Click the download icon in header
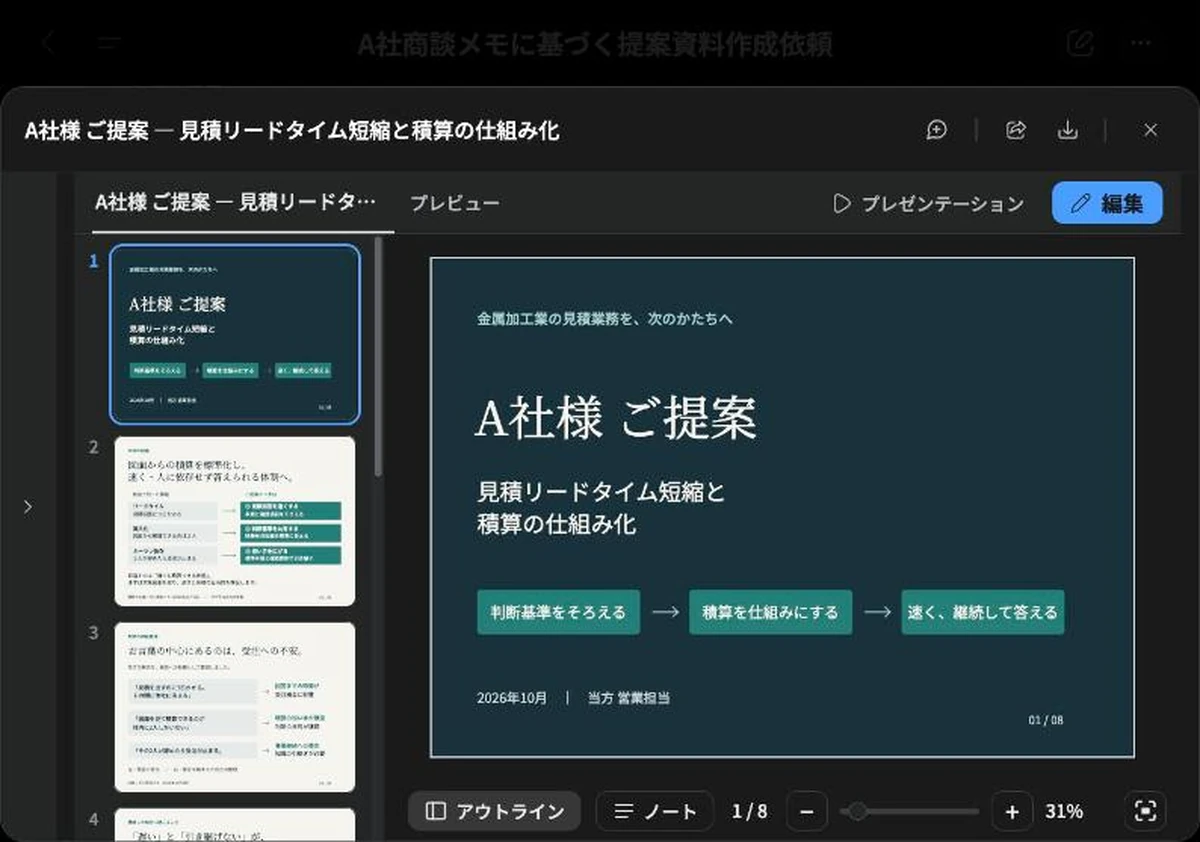 [x=1068, y=130]
